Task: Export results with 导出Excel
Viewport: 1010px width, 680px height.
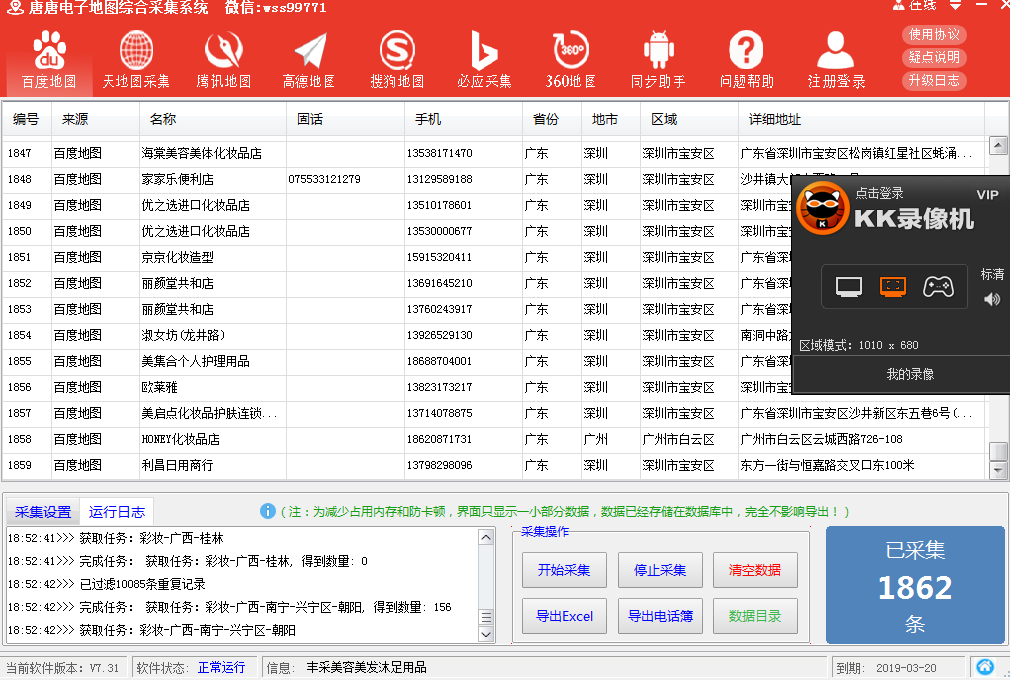Action: (564, 616)
